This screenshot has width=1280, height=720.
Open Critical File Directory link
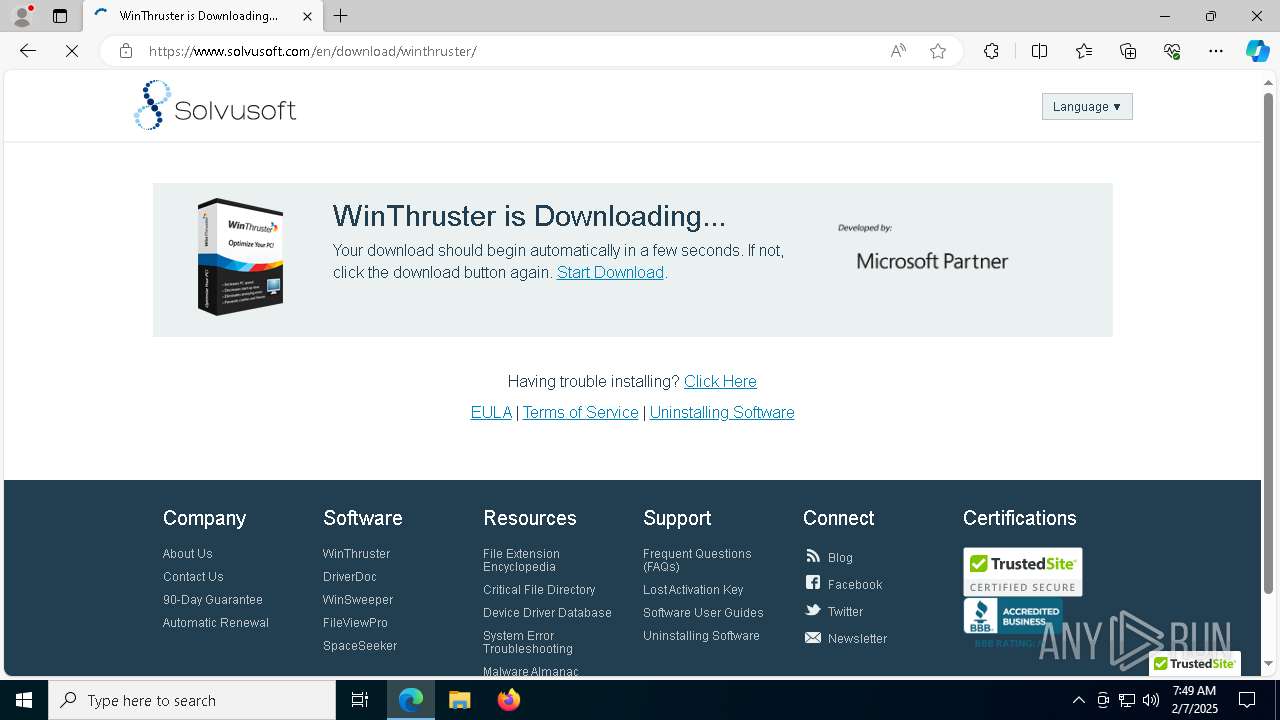539,590
